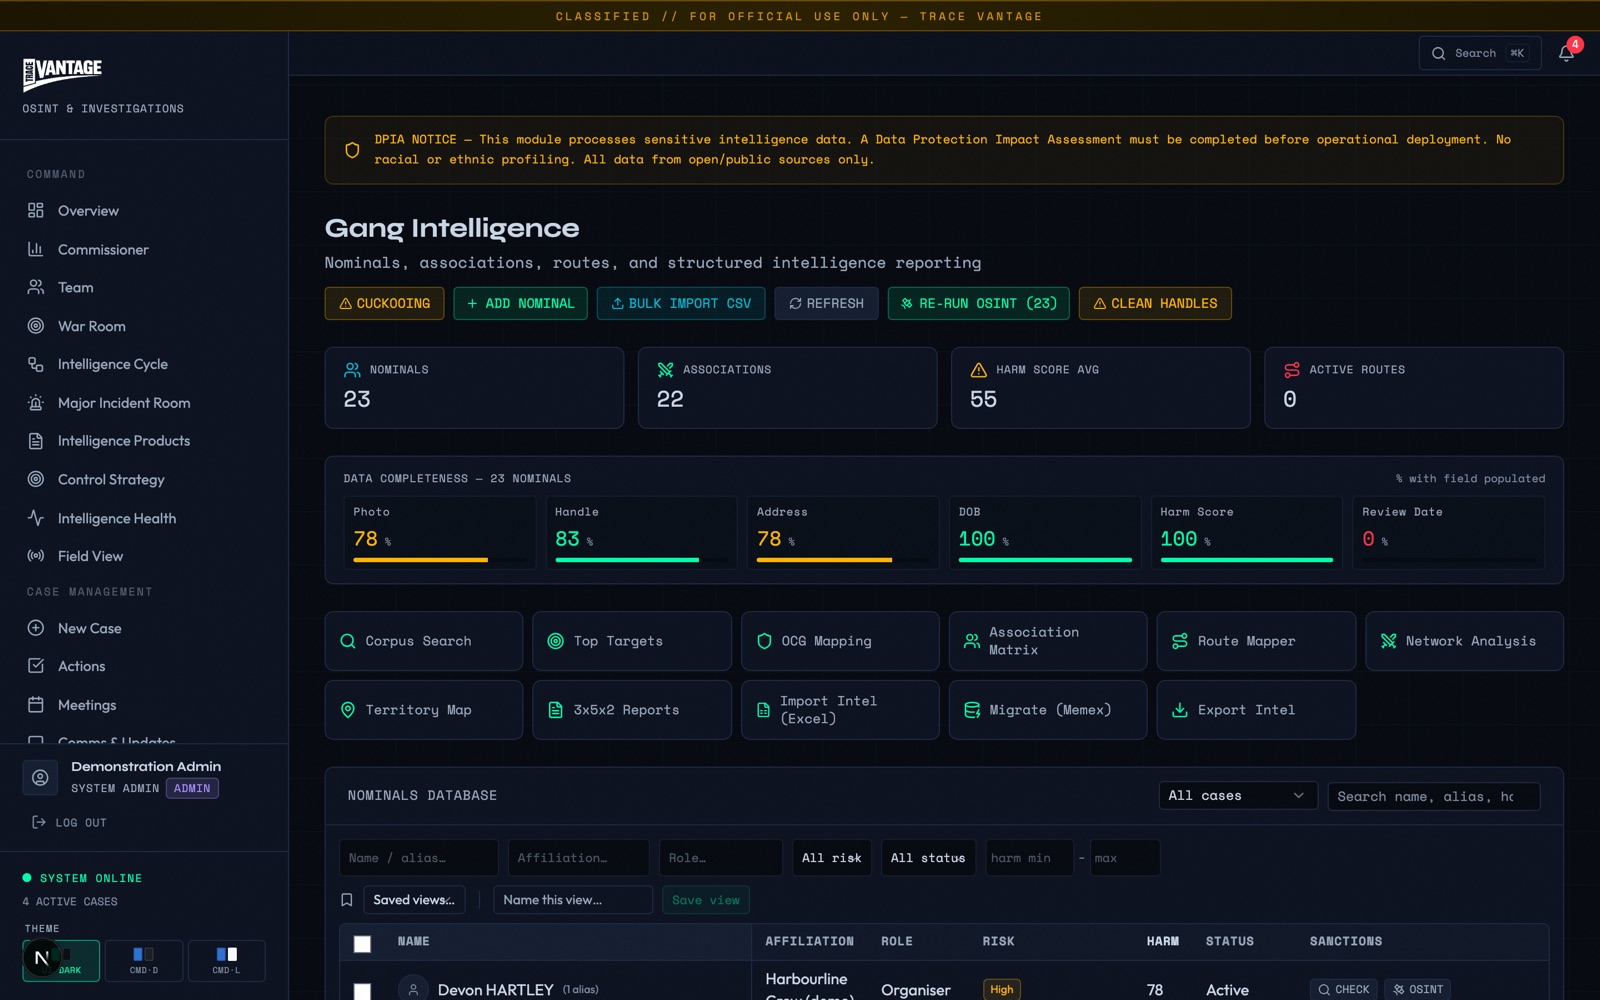The height and width of the screenshot is (1000, 1600).
Task: Open 3x5x2 Reports module
Action: (x=632, y=710)
